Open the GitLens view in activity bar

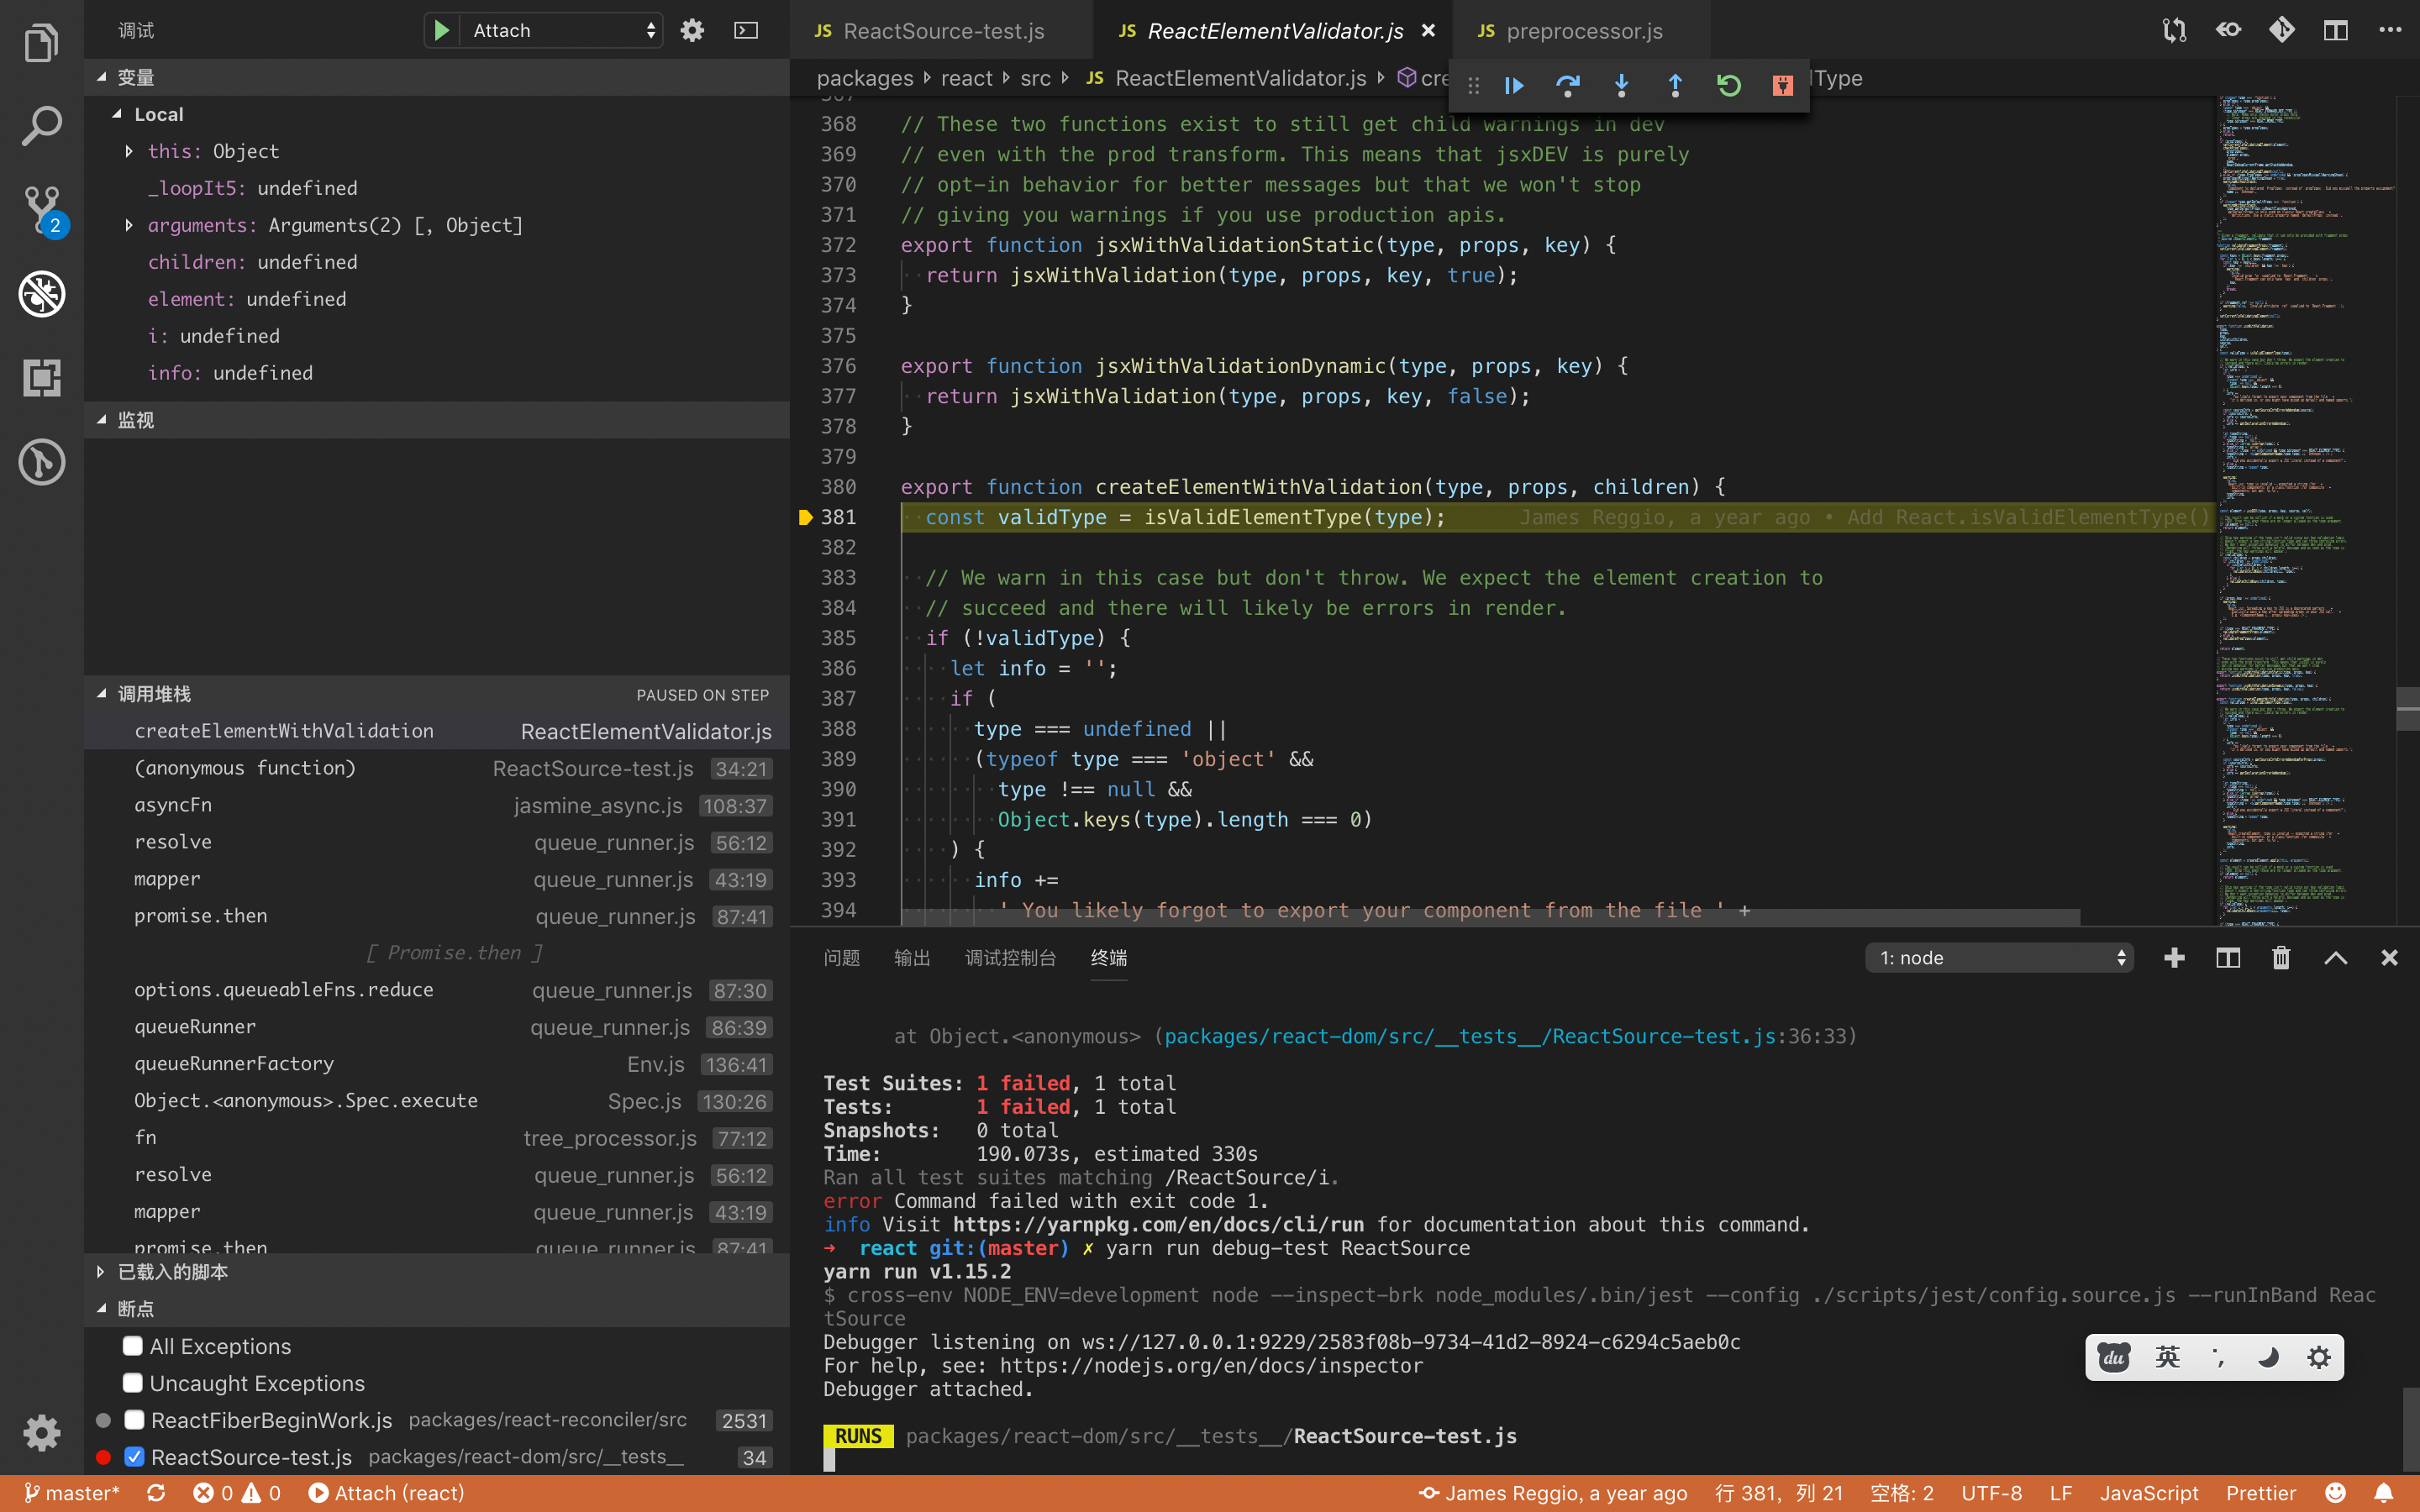[x=41, y=462]
